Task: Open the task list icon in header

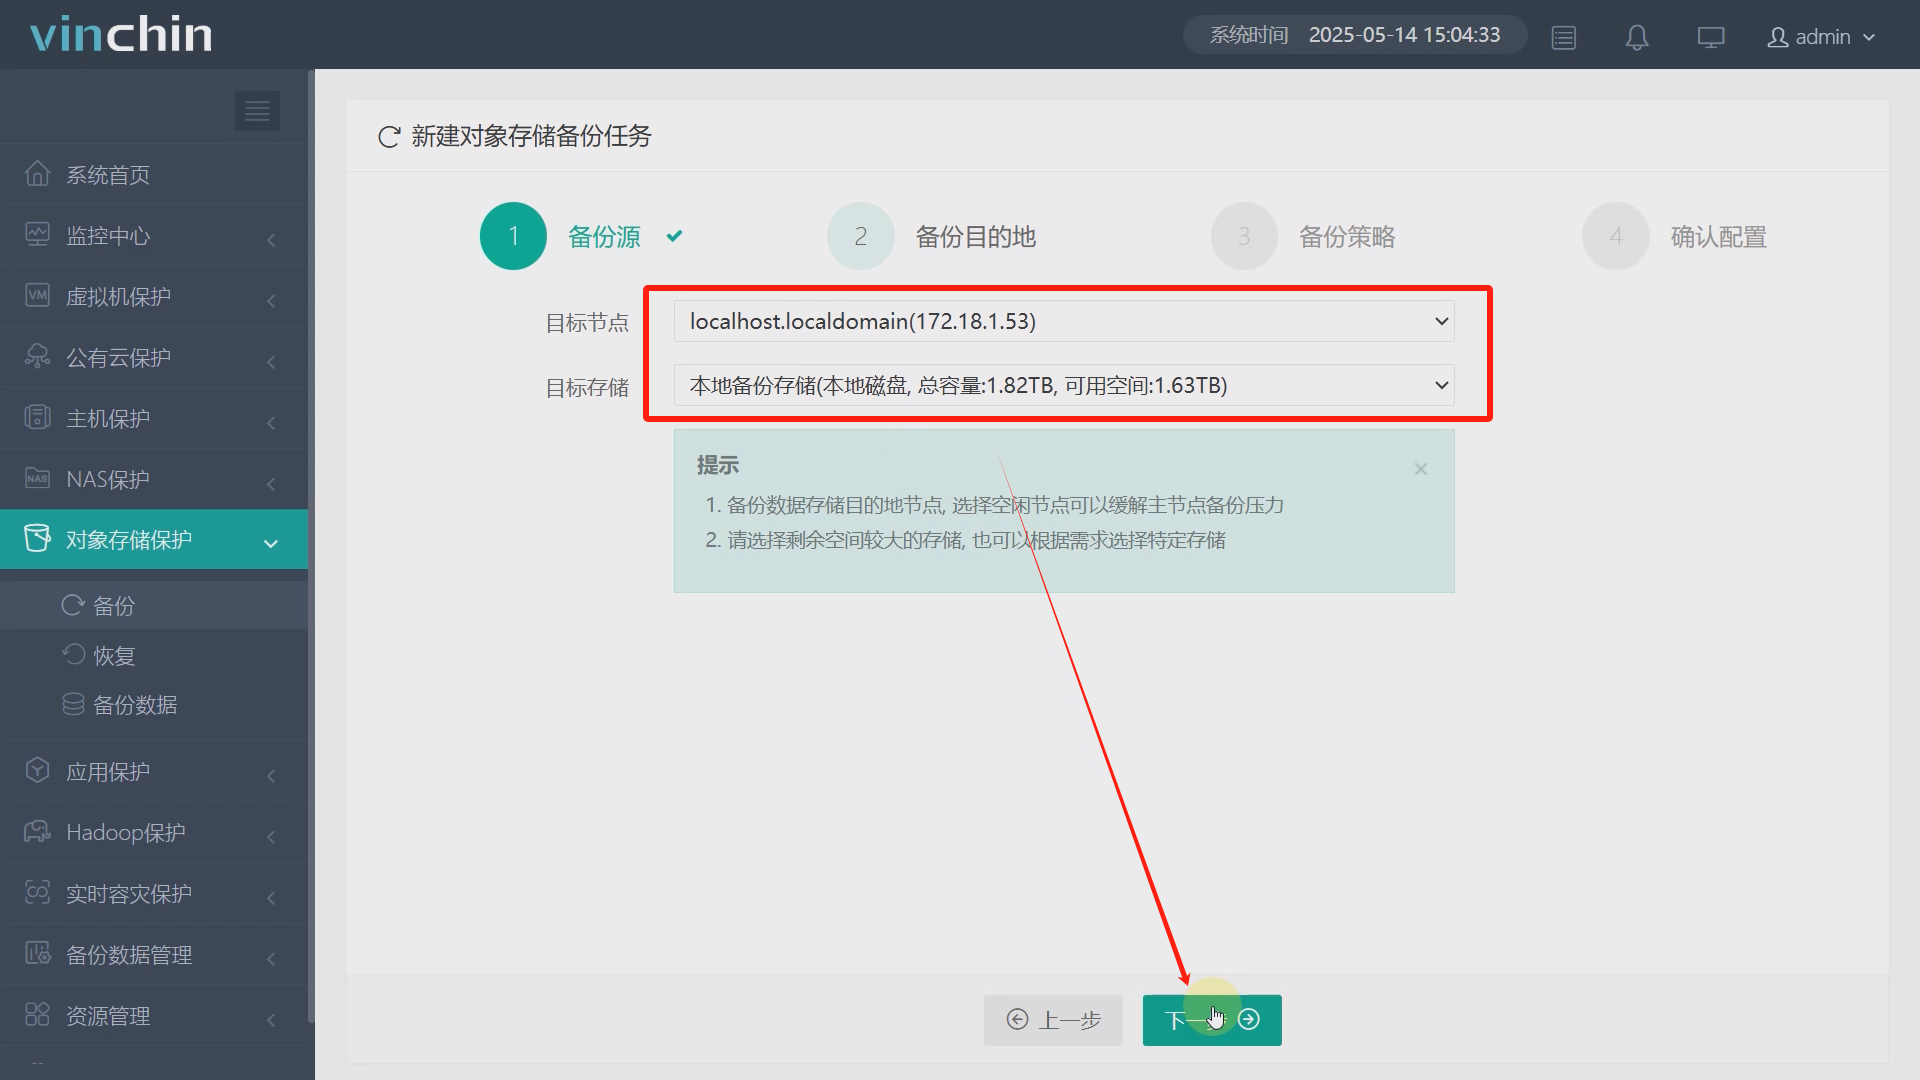Action: coord(1563,37)
